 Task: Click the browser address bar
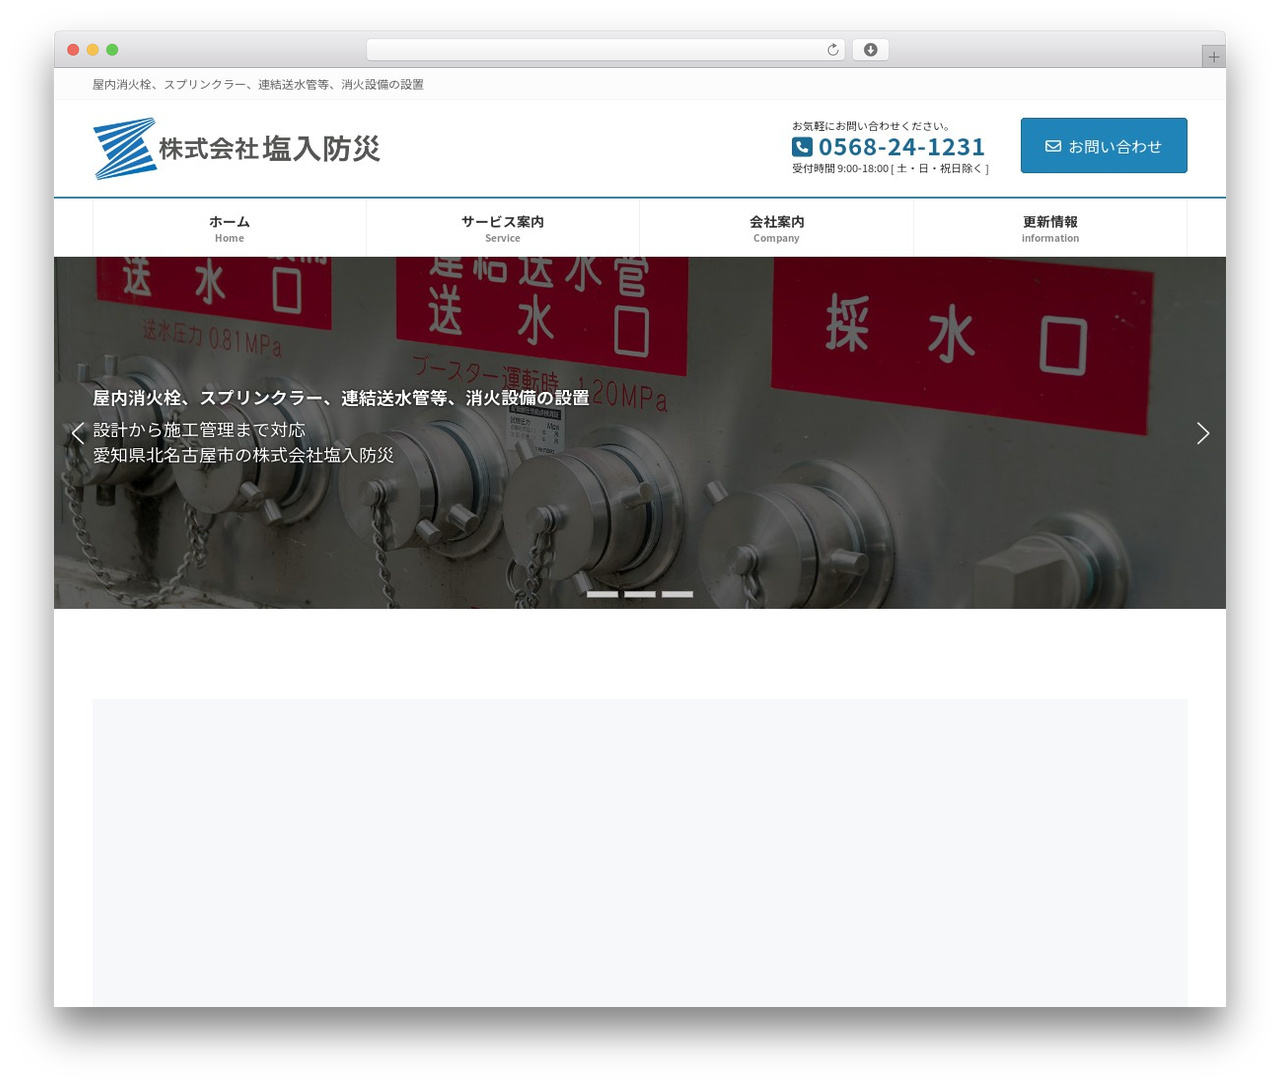click(x=606, y=50)
